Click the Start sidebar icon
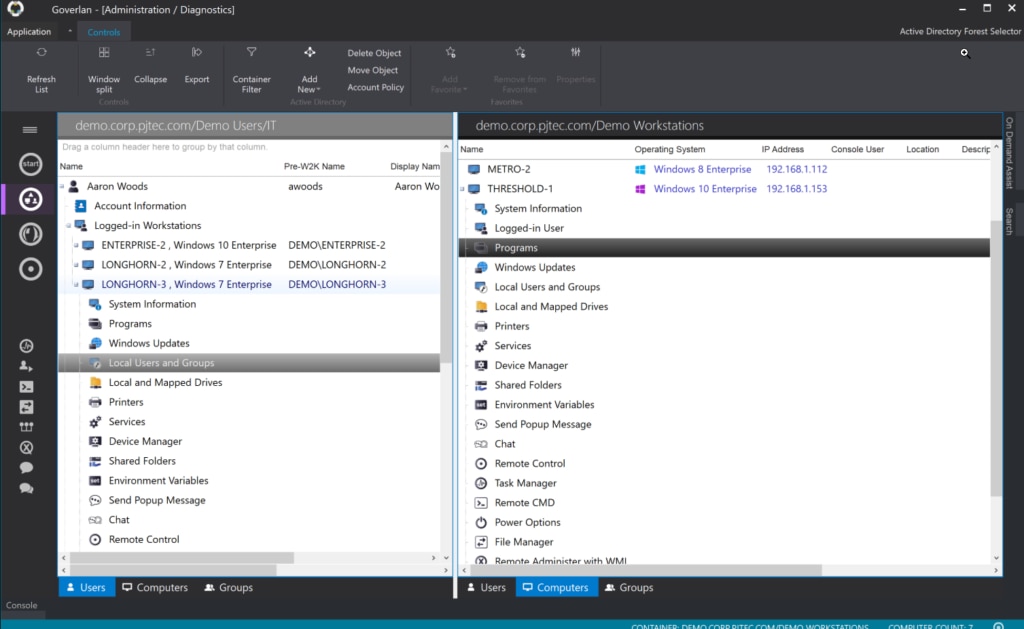The image size is (1024, 629). pos(30,164)
